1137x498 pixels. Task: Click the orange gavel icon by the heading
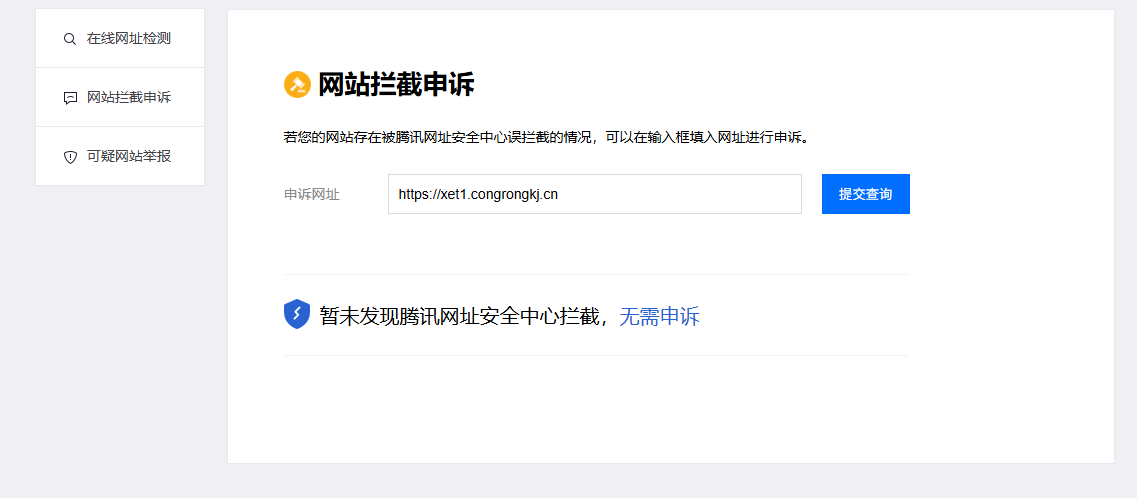coord(297,85)
